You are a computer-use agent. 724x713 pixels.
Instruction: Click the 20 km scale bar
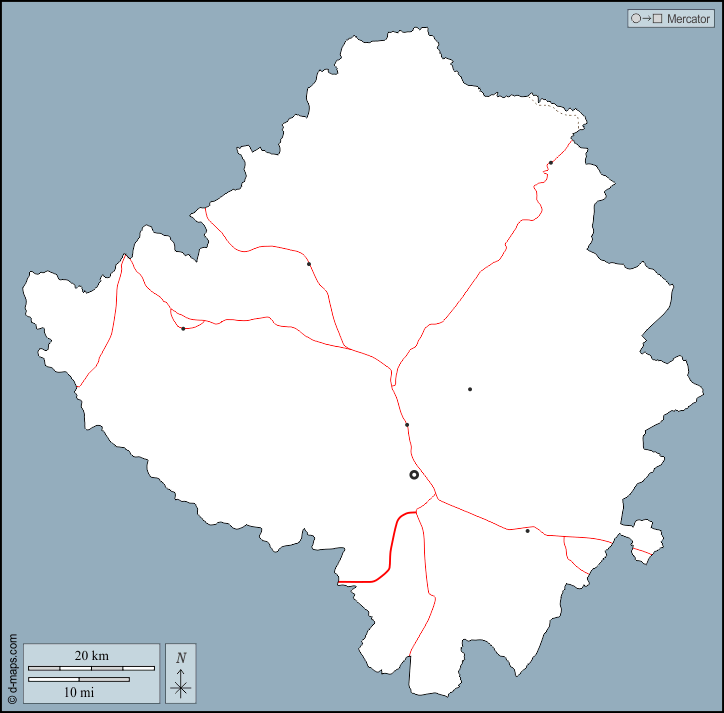click(x=91, y=667)
